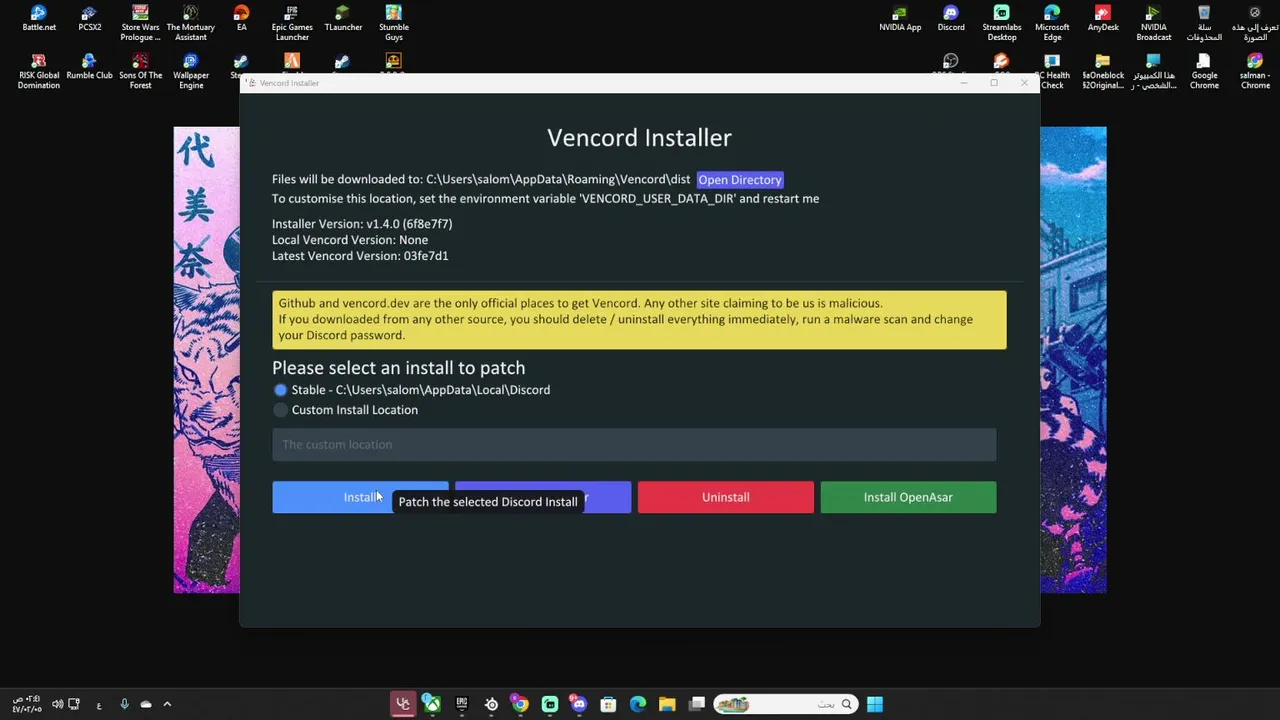Image resolution: width=1280 pixels, height=720 pixels.
Task: Click the Windows Start button
Action: (875, 704)
